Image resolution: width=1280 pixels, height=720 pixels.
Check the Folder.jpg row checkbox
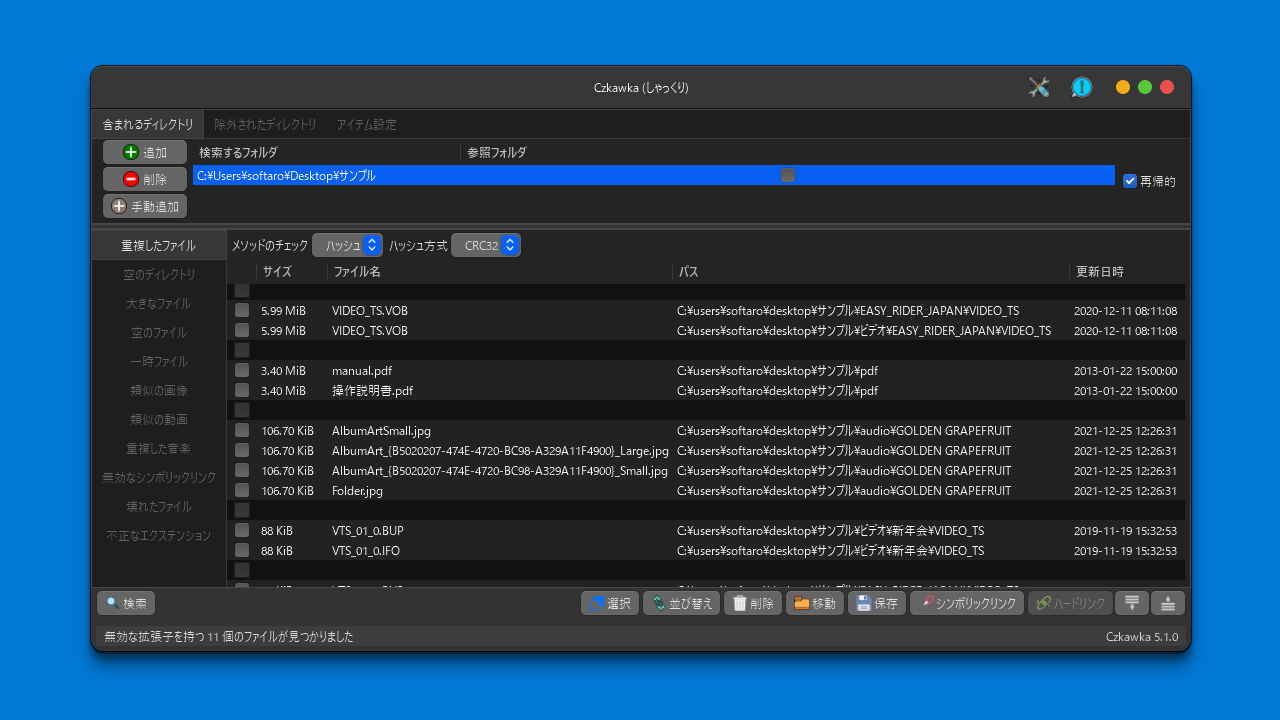[x=242, y=490]
